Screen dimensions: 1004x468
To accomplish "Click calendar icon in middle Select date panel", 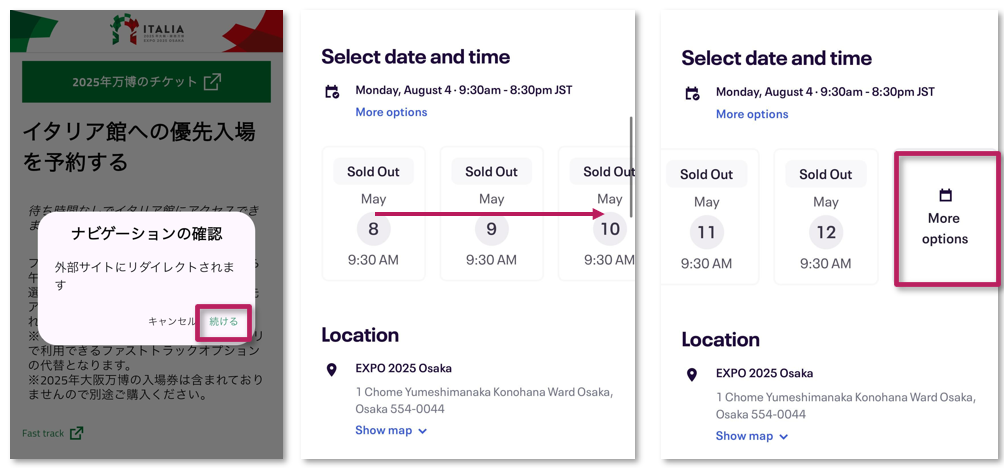I will [x=332, y=92].
